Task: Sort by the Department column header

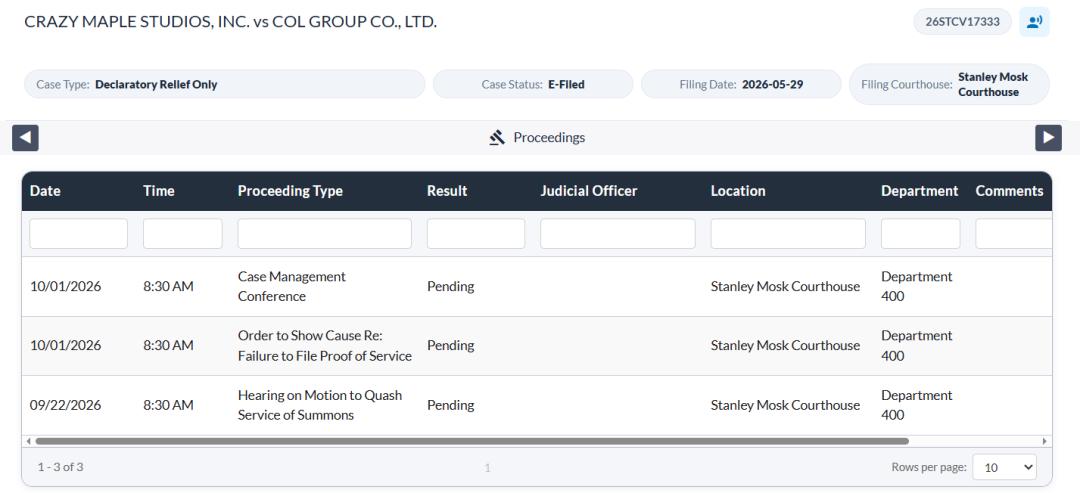Action: tap(920, 191)
